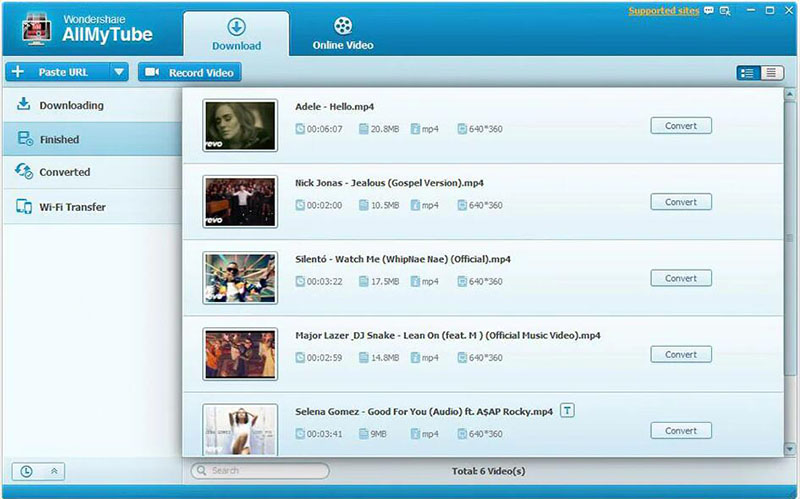Click the double-chevron expand icon
This screenshot has width=800, height=499.
pyautogui.click(x=54, y=471)
